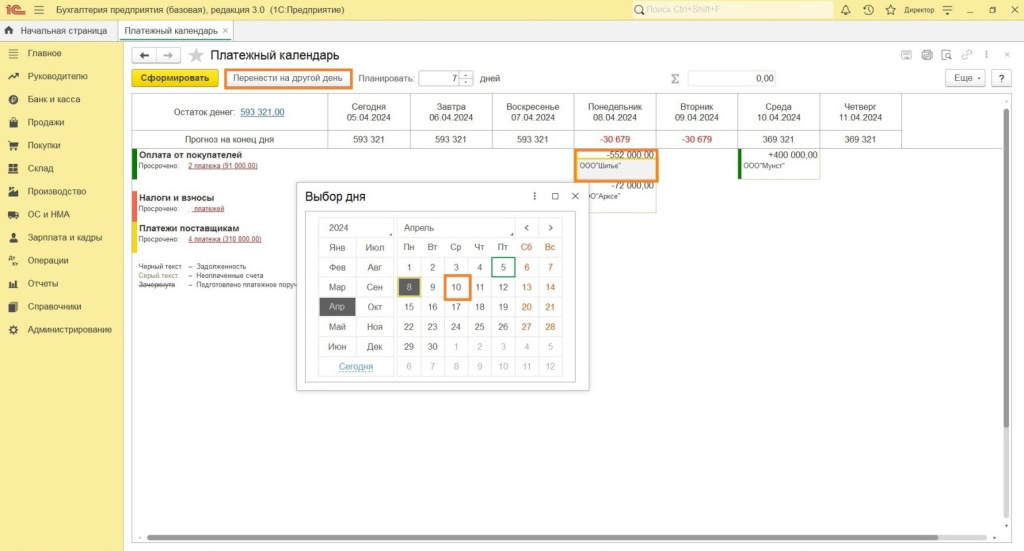The width and height of the screenshot is (1024, 551).
Task: Open the year 2024 selector in calendar
Action: [356, 228]
